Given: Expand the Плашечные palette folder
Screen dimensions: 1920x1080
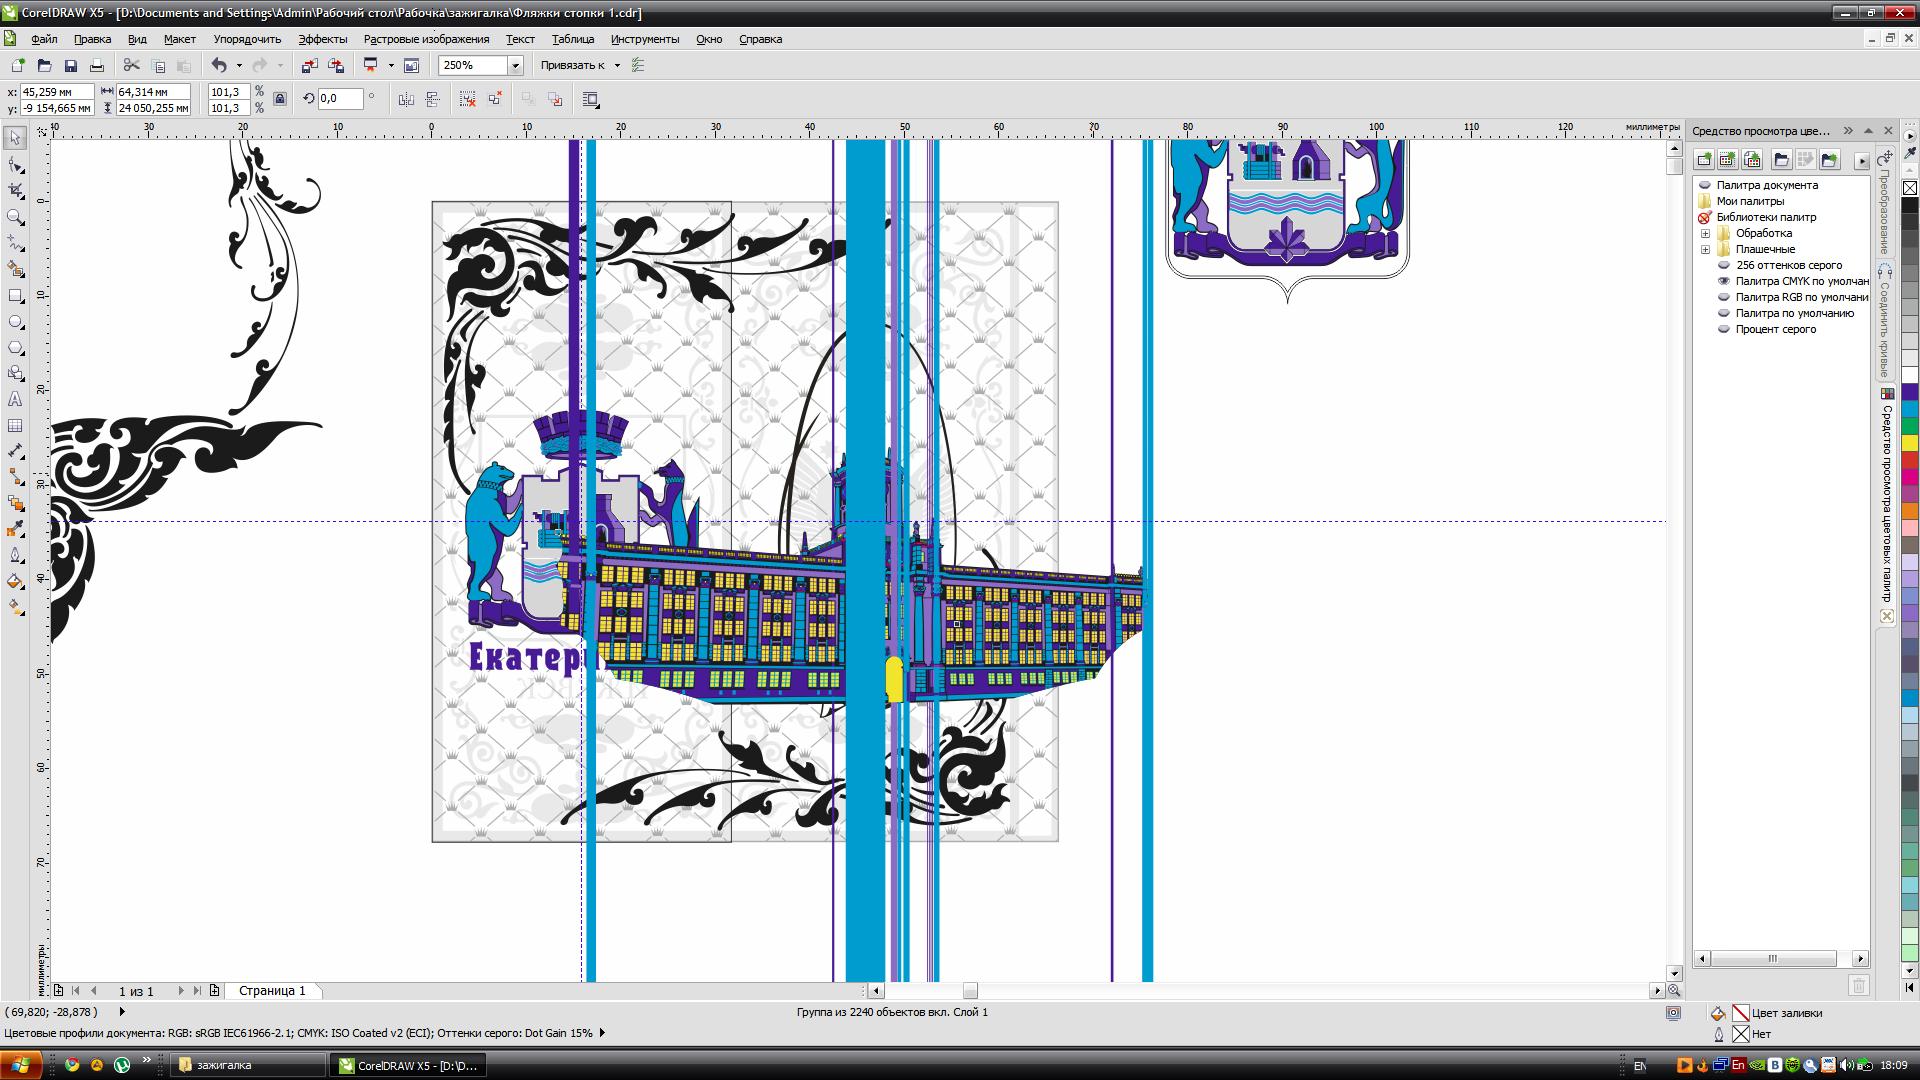Looking at the screenshot, I should pos(1706,249).
